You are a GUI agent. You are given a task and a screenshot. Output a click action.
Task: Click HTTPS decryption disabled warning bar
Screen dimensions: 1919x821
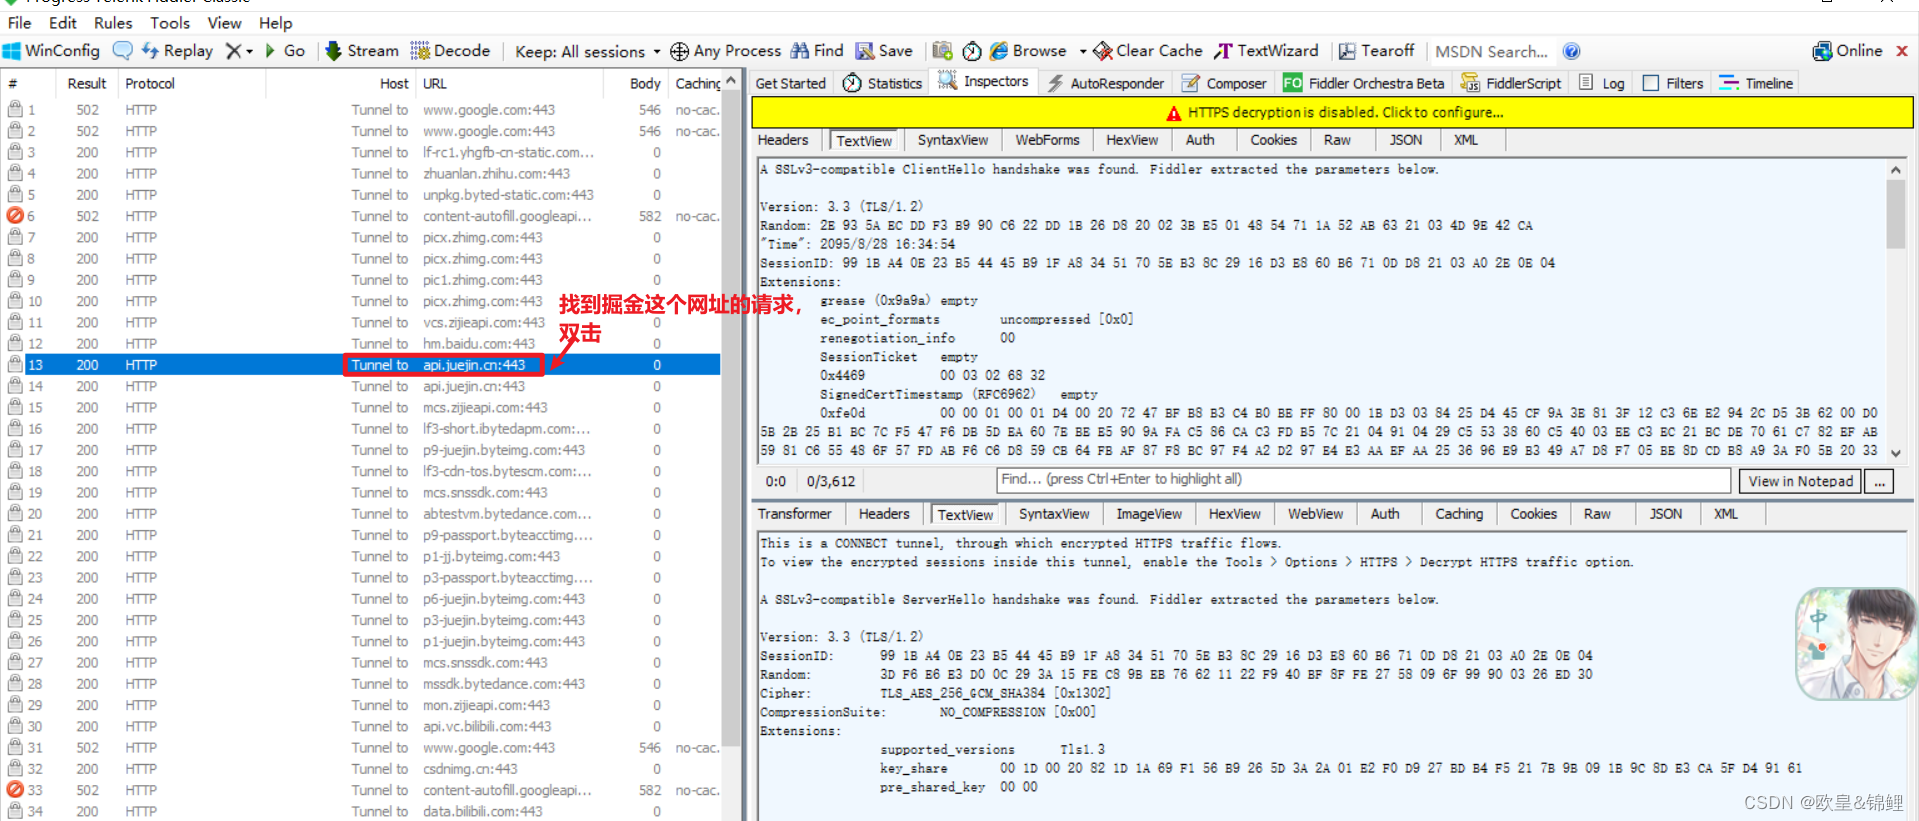coord(1333,112)
